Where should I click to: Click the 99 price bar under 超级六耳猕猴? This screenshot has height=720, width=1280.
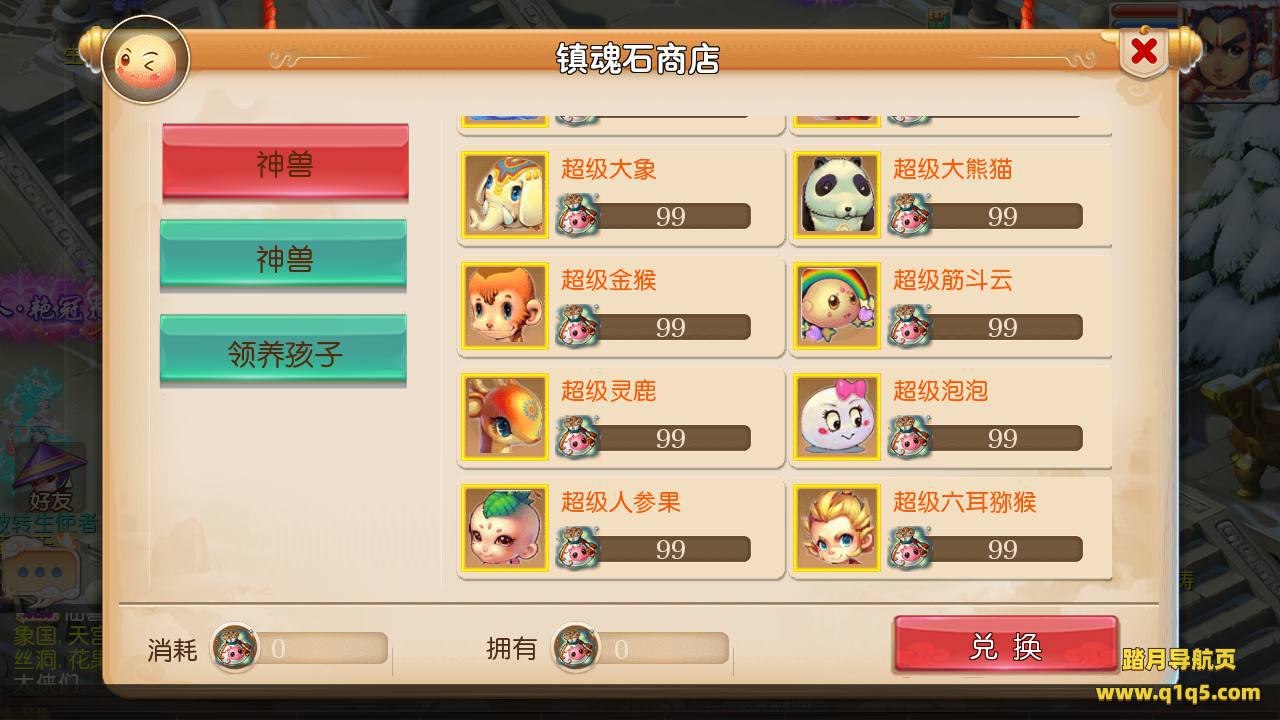pos(986,549)
